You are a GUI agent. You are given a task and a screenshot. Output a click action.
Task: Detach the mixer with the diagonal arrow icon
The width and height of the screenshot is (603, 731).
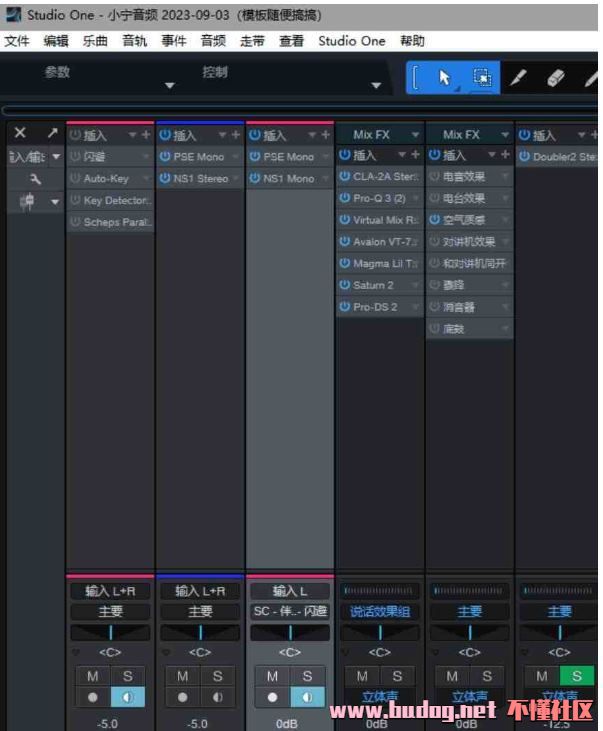click(x=53, y=133)
